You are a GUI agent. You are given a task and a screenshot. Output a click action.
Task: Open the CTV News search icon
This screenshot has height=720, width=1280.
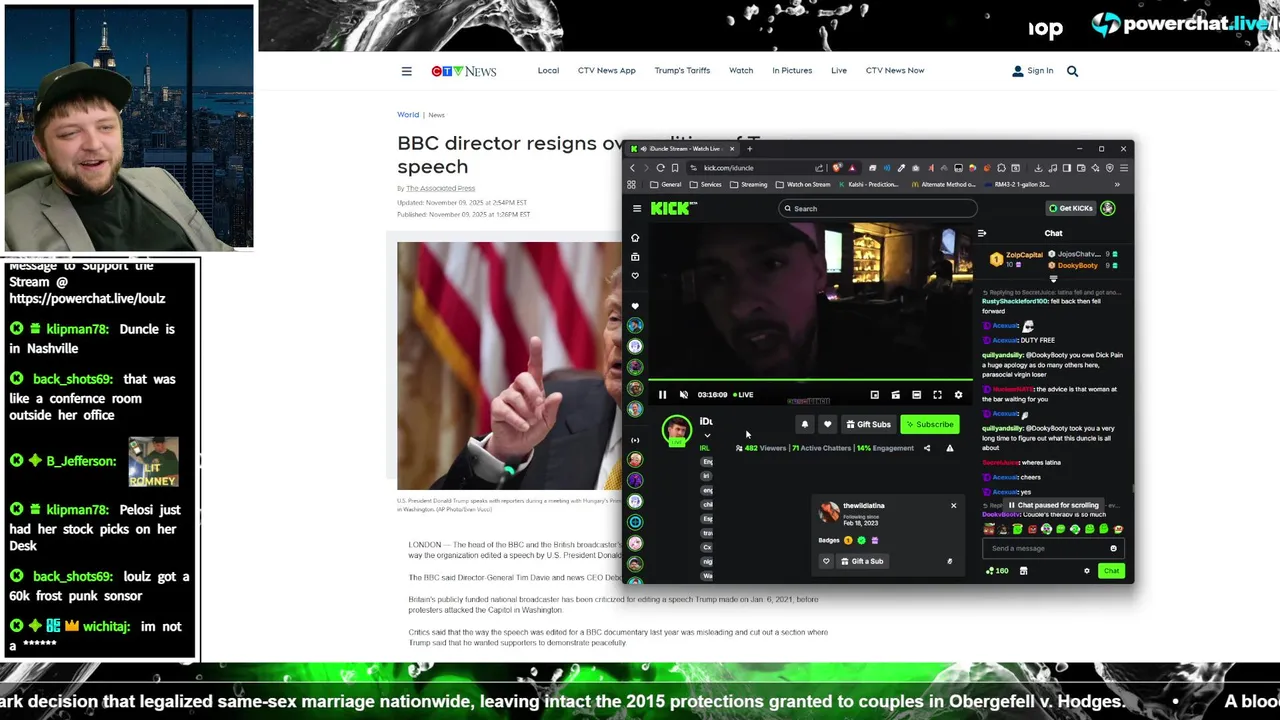[x=1072, y=71]
